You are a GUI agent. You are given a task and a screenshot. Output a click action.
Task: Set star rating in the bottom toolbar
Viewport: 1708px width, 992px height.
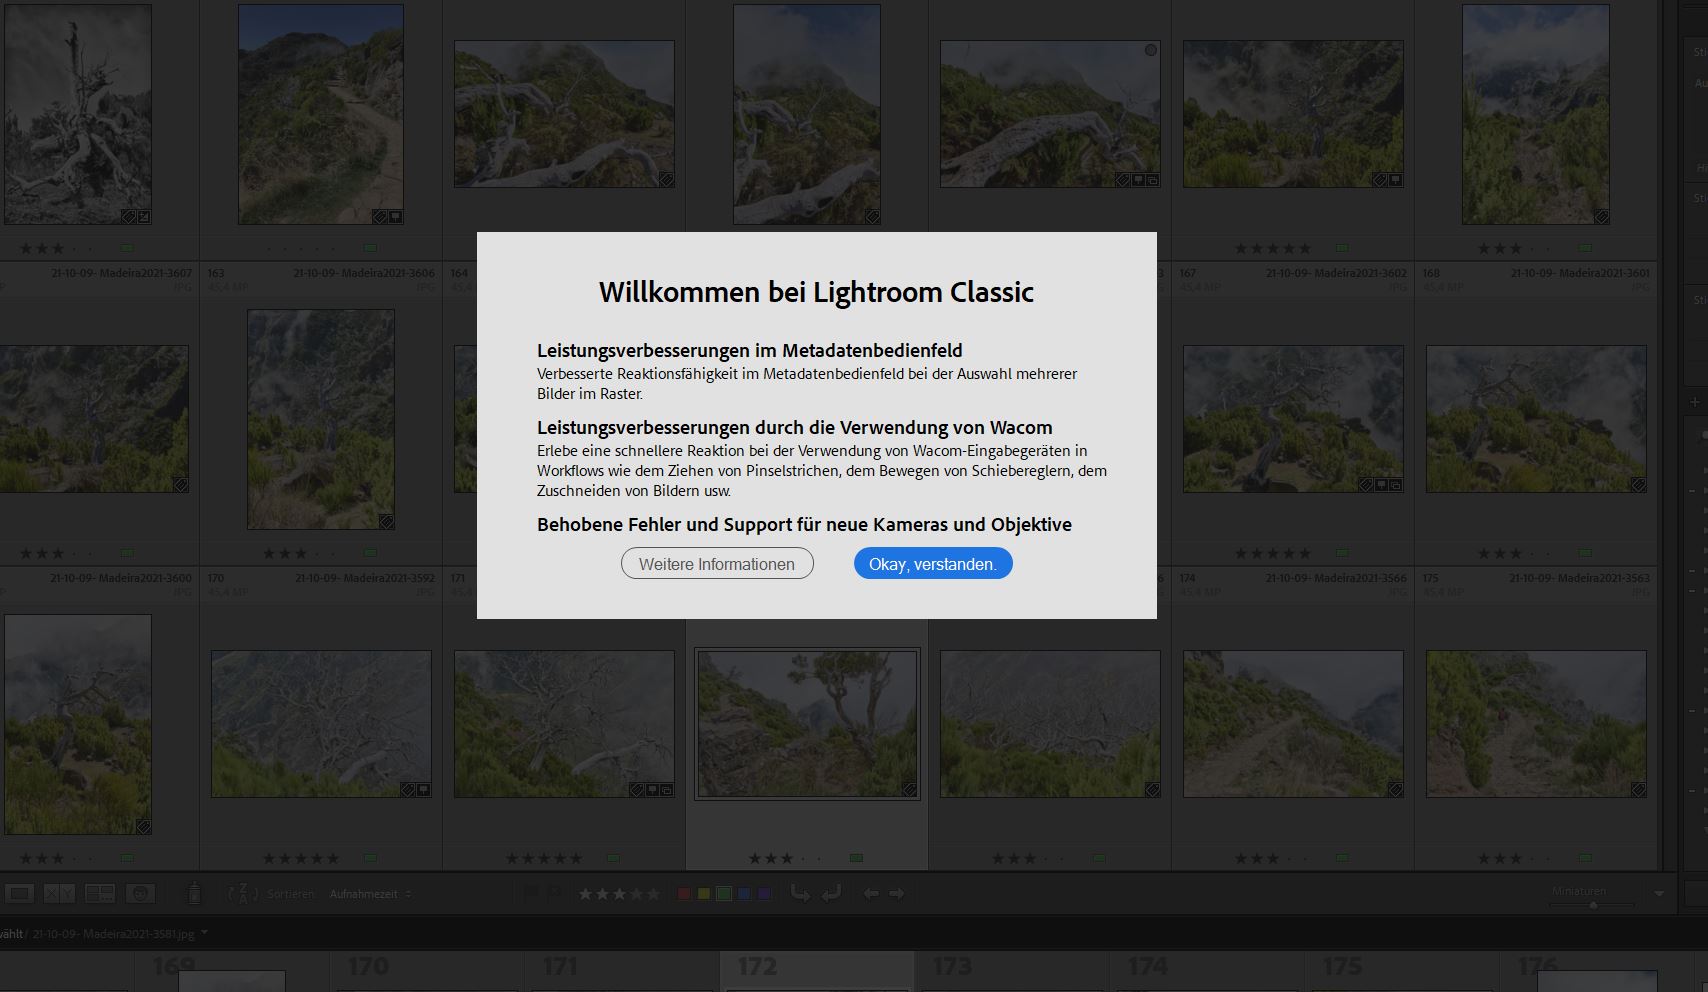(x=619, y=894)
